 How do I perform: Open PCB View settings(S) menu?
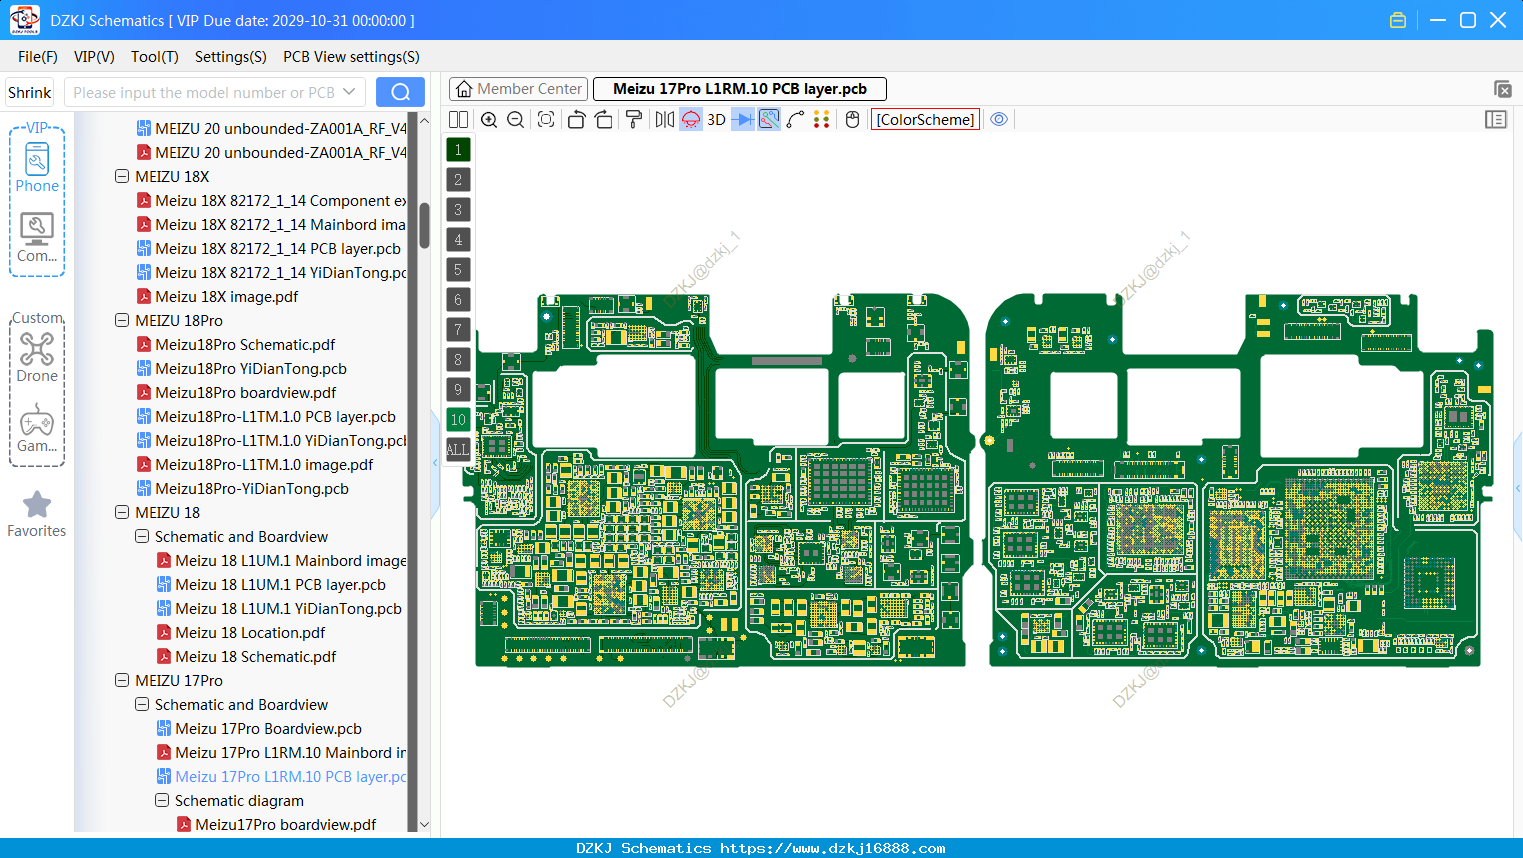351,57
